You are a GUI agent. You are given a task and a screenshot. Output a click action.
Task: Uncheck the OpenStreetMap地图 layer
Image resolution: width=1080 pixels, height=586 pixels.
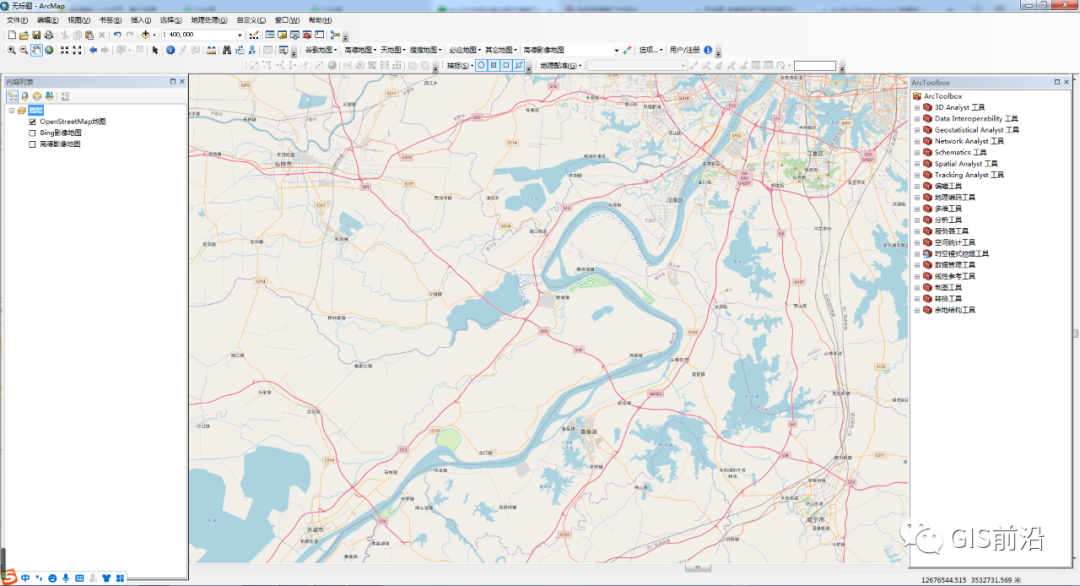(x=32, y=121)
